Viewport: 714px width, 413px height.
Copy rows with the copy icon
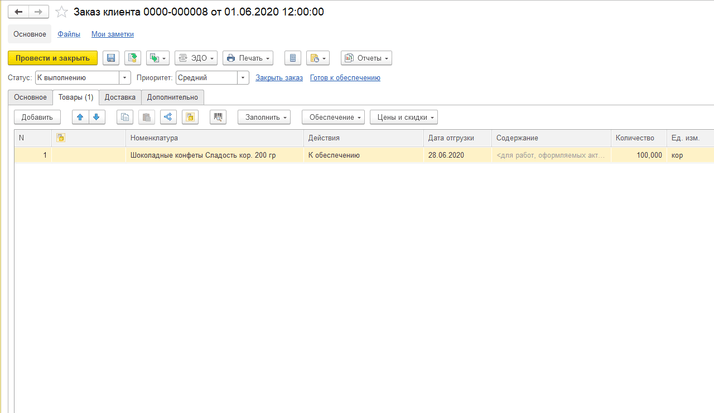point(125,117)
